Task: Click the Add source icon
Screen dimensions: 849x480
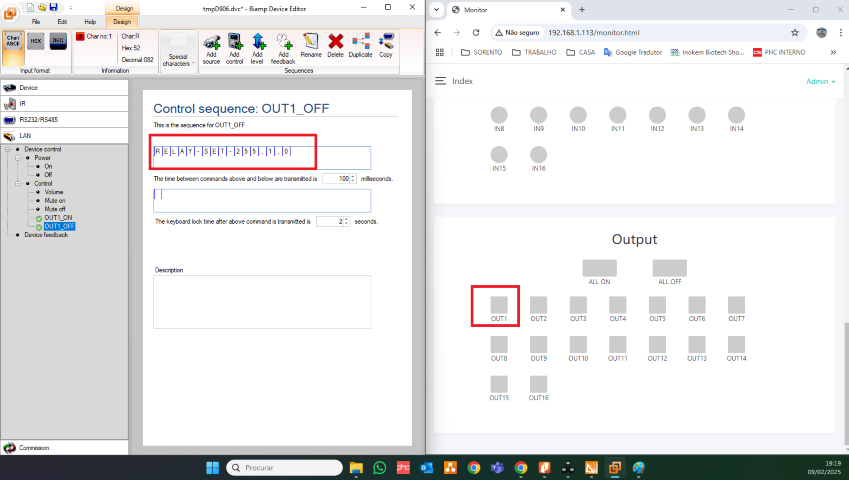Action: 211,47
